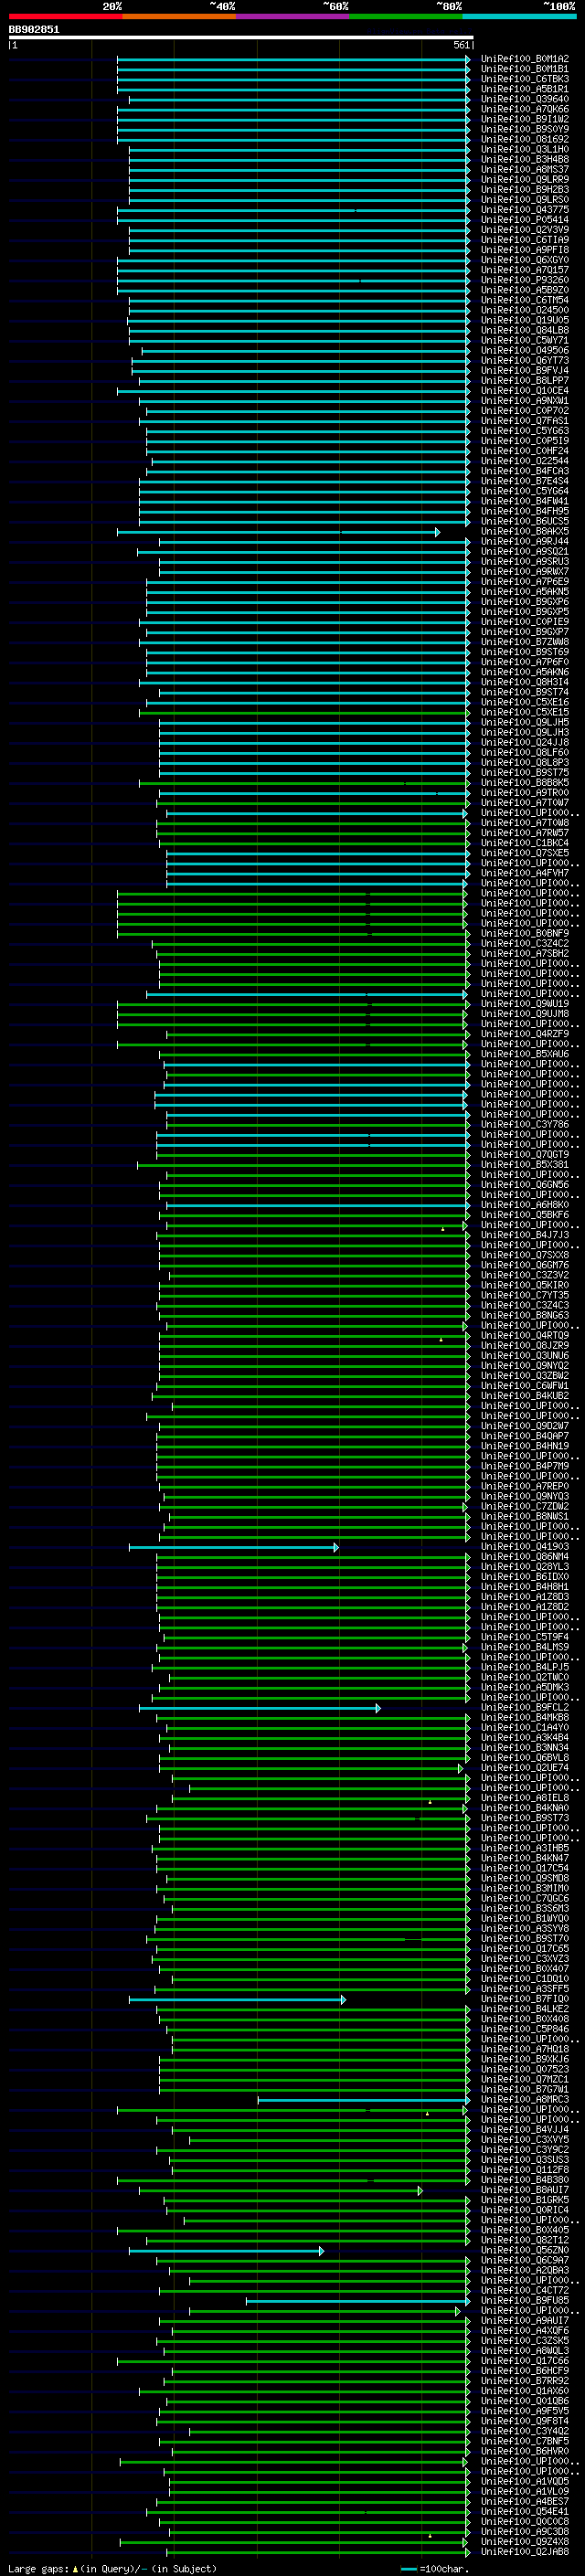
Task: Click the UniRef100_B6UCS5 label
Action: (x=524, y=521)
